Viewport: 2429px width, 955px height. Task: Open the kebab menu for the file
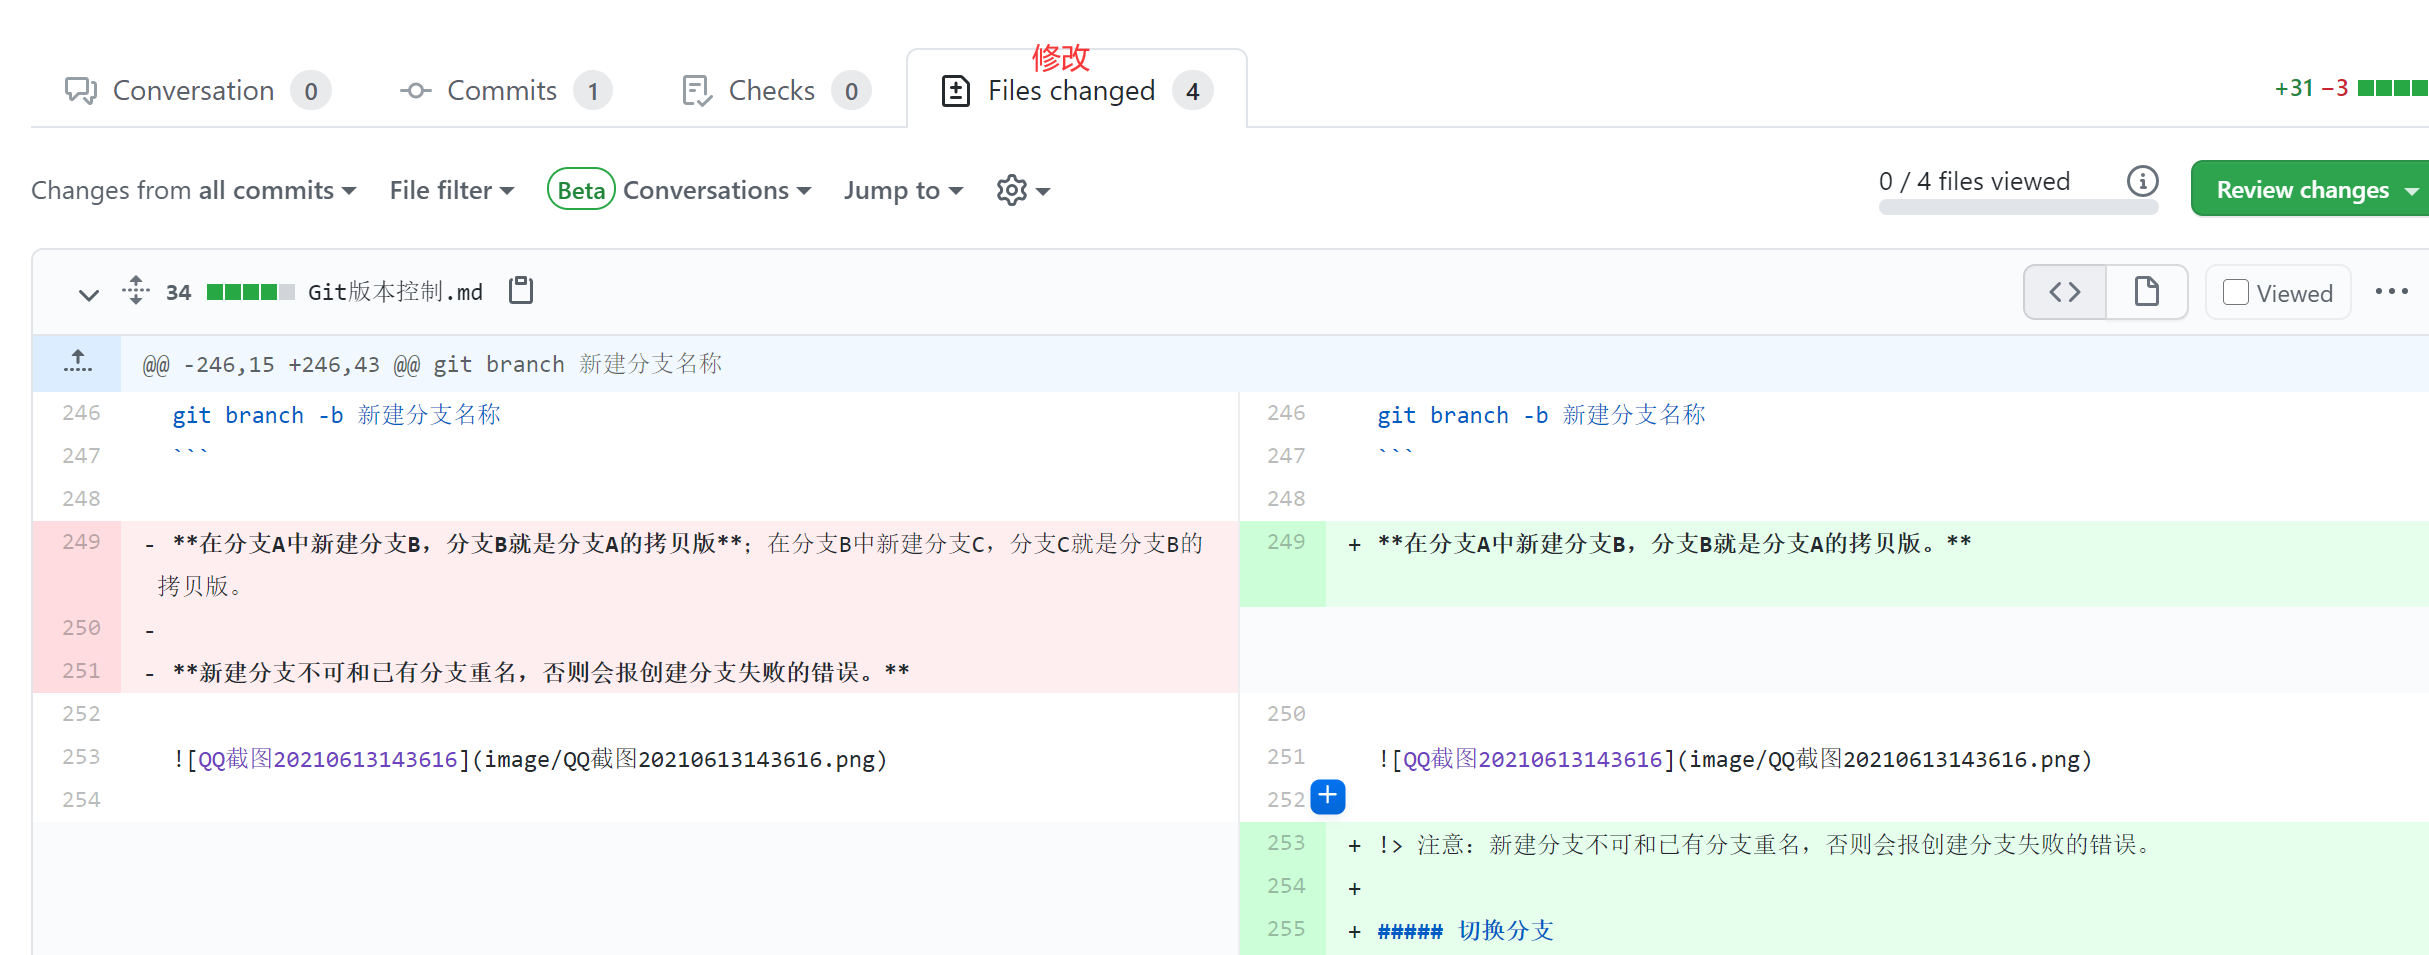pyautogui.click(x=2392, y=291)
